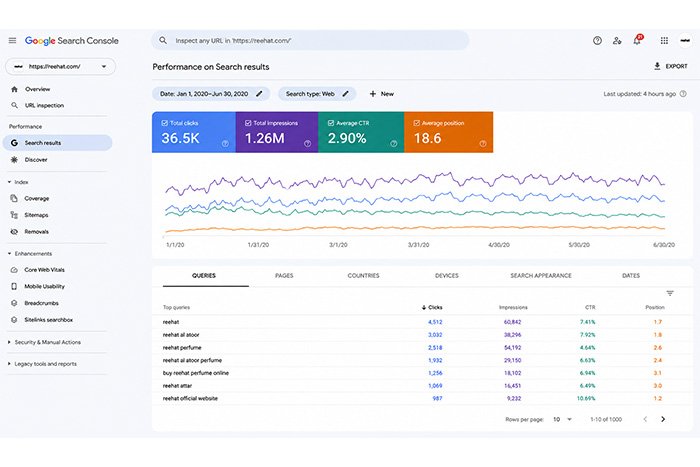The height and width of the screenshot is (467, 700).
Task: Open the help question mark icon
Action: (597, 41)
